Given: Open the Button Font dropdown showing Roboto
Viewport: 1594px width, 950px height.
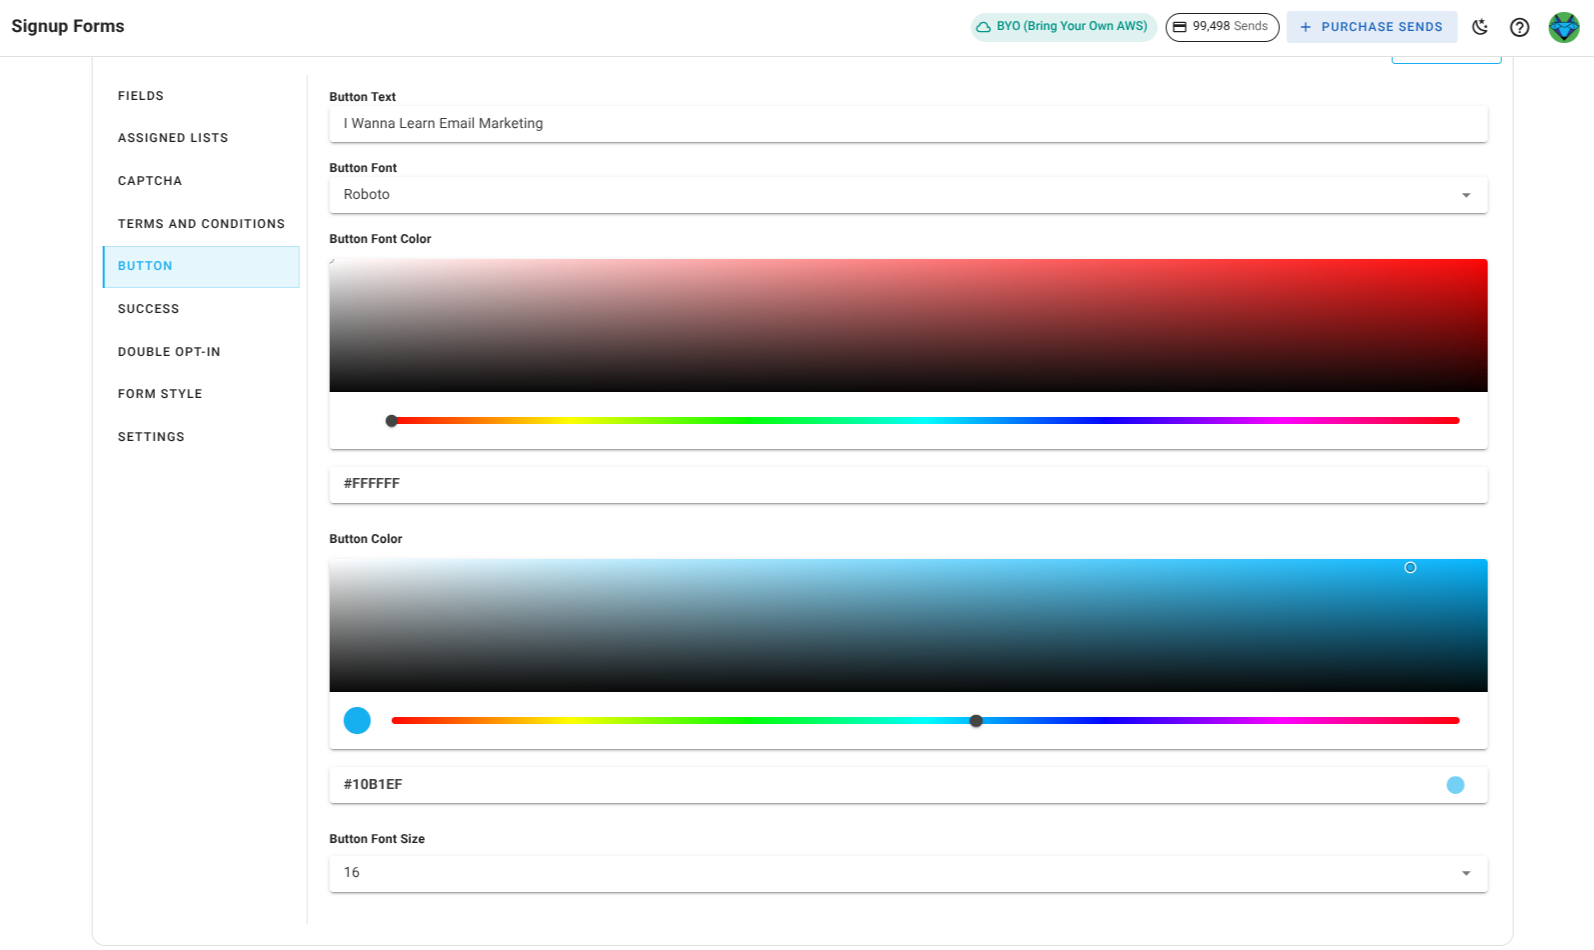Looking at the screenshot, I should [908, 195].
